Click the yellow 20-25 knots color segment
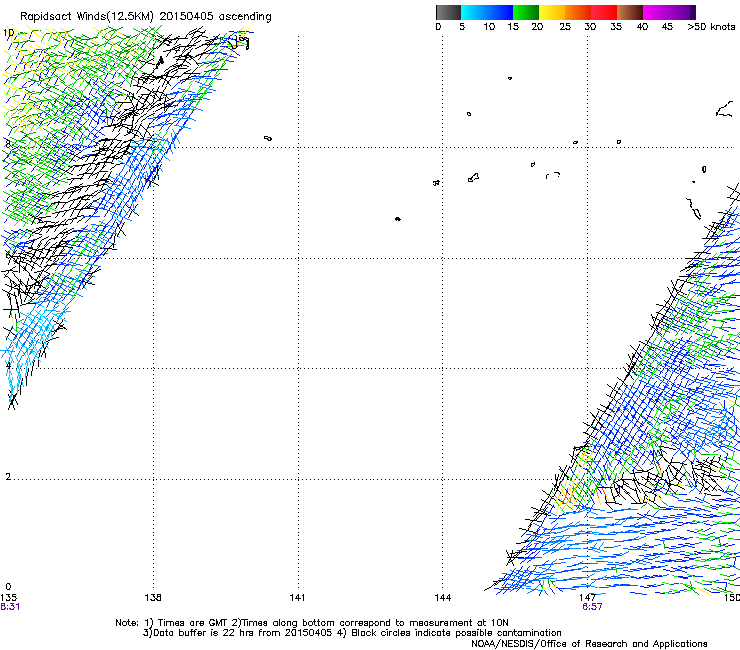This screenshot has height=650, width=740. coord(552,12)
